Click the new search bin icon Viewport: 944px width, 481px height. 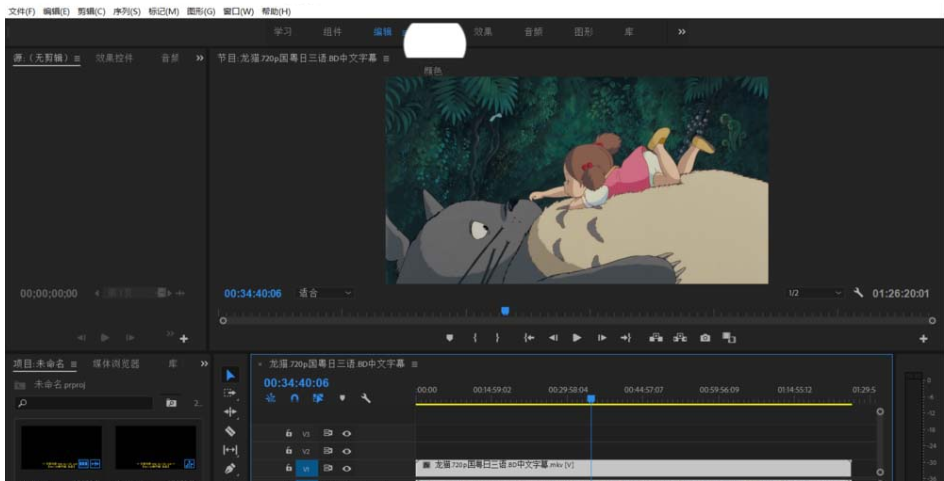click(x=172, y=403)
